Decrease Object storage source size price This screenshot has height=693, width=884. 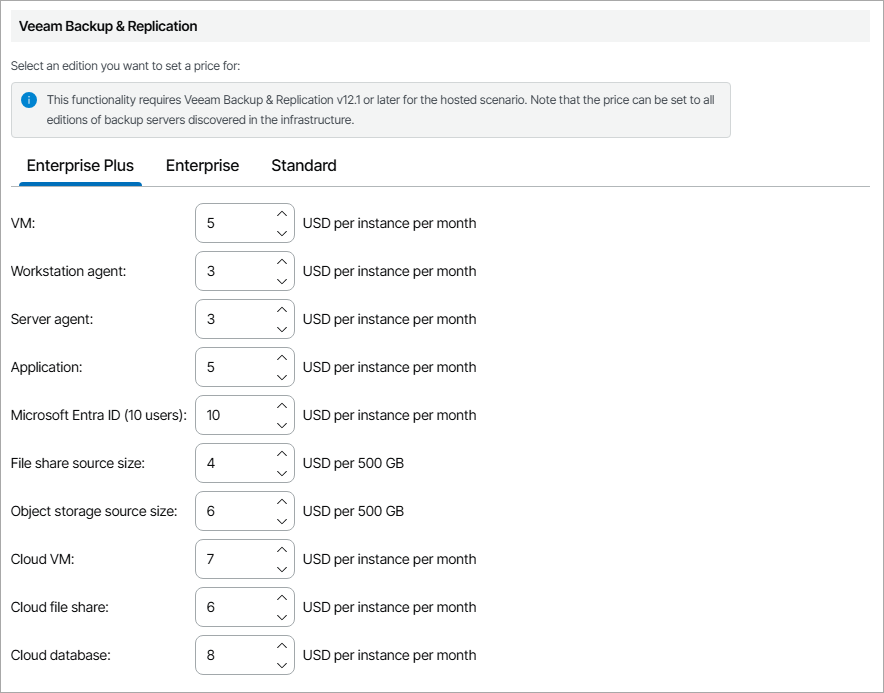point(281,521)
